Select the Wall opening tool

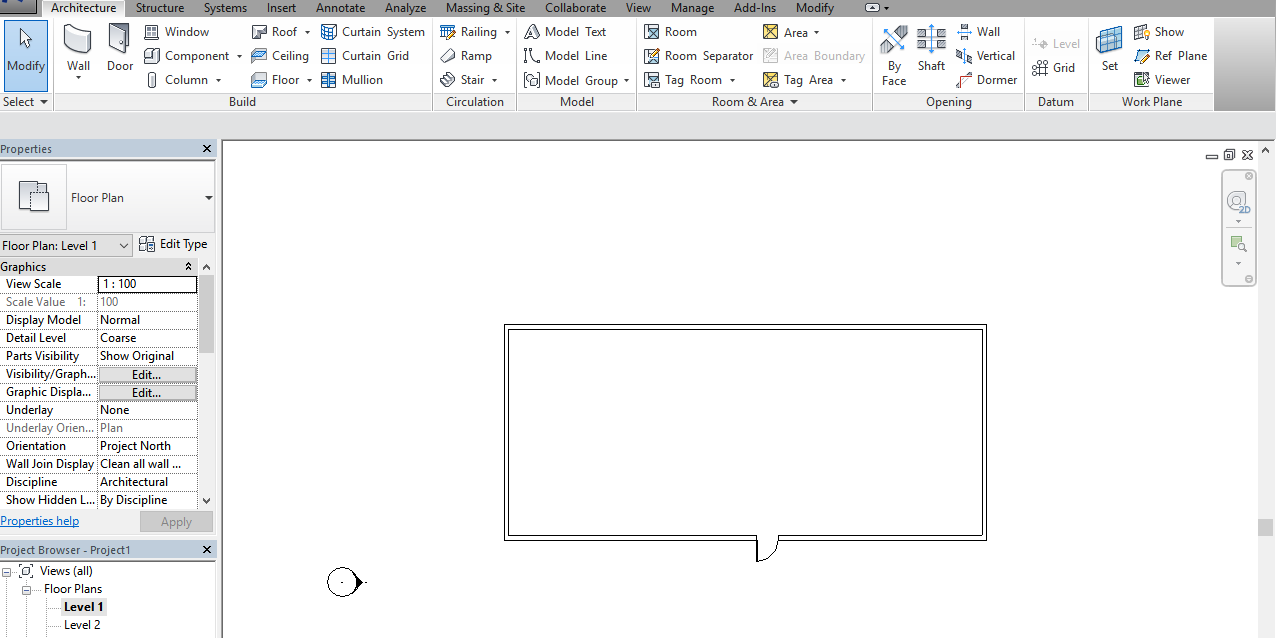pos(978,32)
